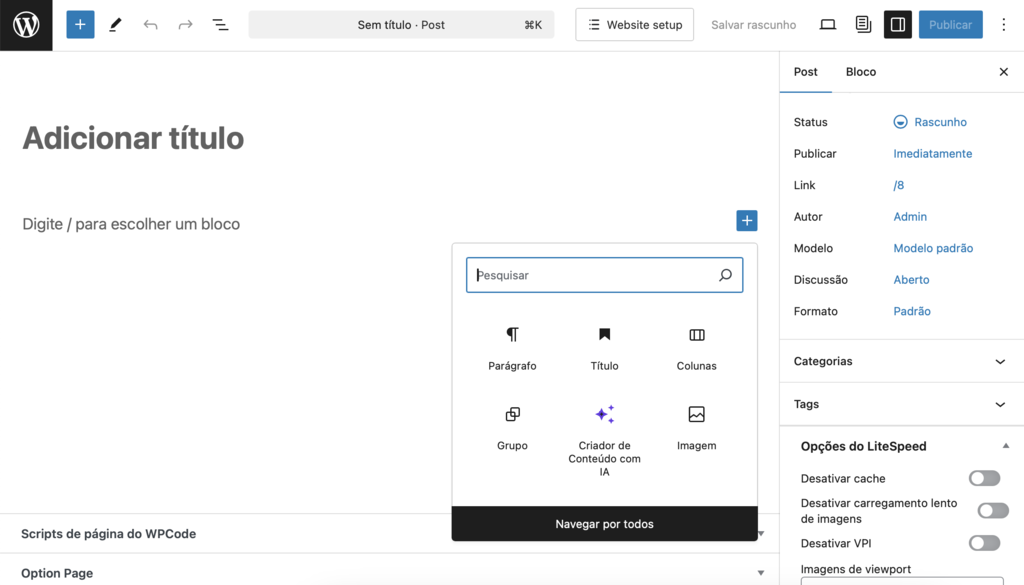This screenshot has width=1024, height=585.
Task: Click the Publicar button
Action: pos(950,24)
